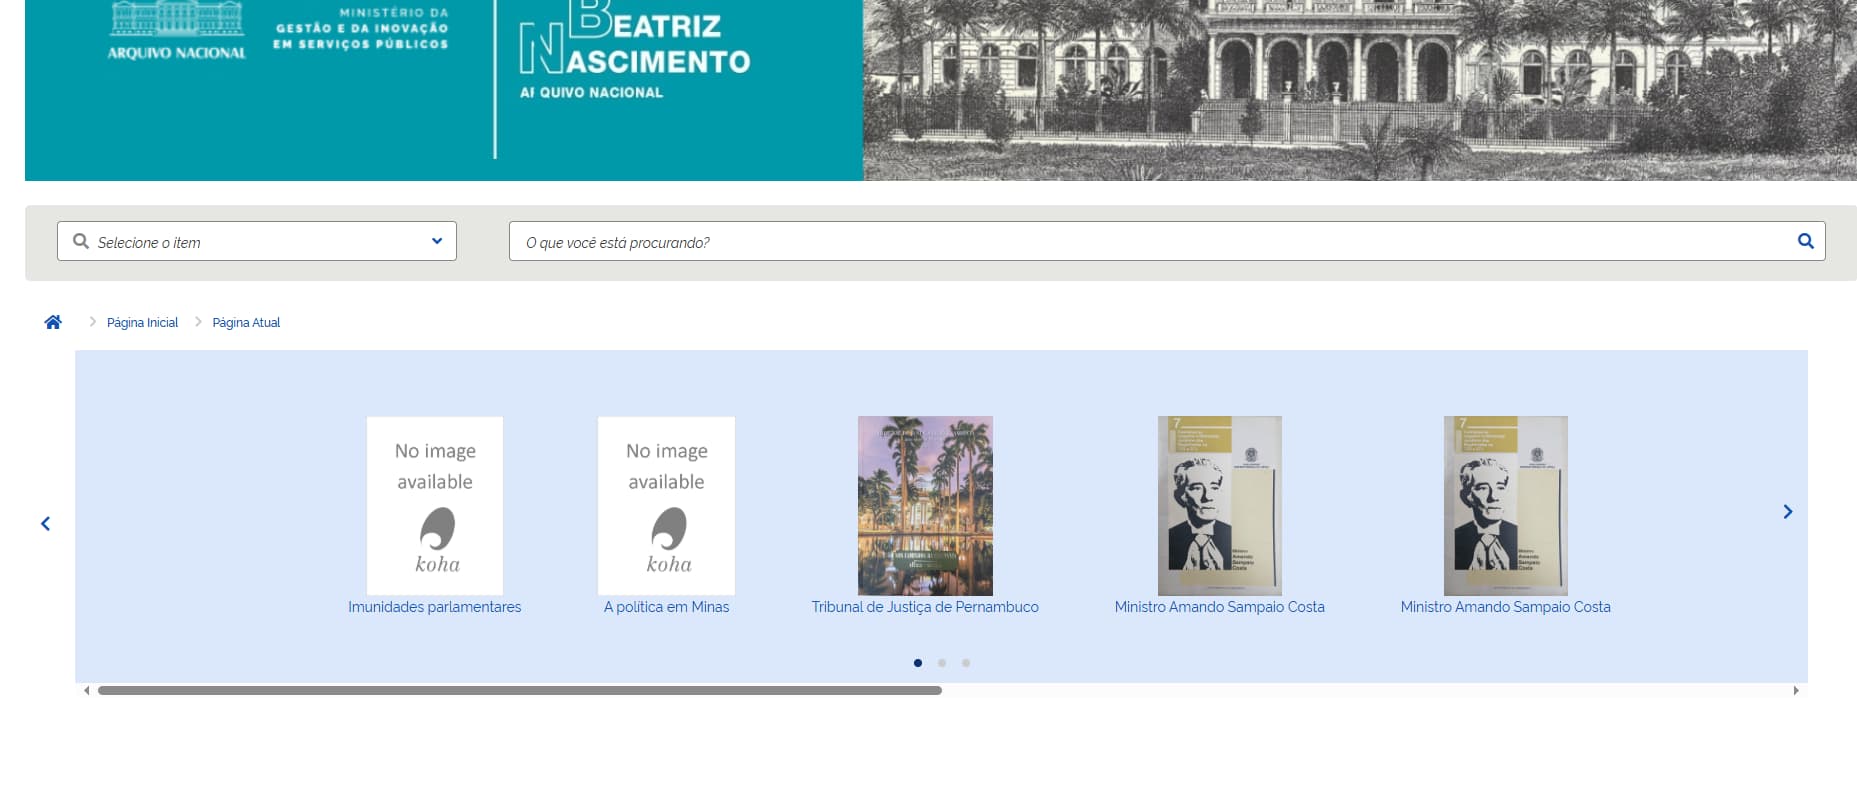Click the home icon in breadcrumb
1857x797 pixels.
coord(53,322)
